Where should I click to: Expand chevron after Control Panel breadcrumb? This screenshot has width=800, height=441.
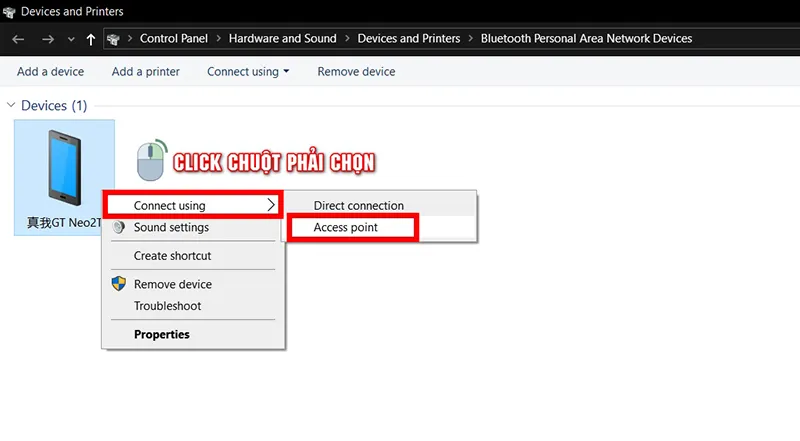coord(218,38)
